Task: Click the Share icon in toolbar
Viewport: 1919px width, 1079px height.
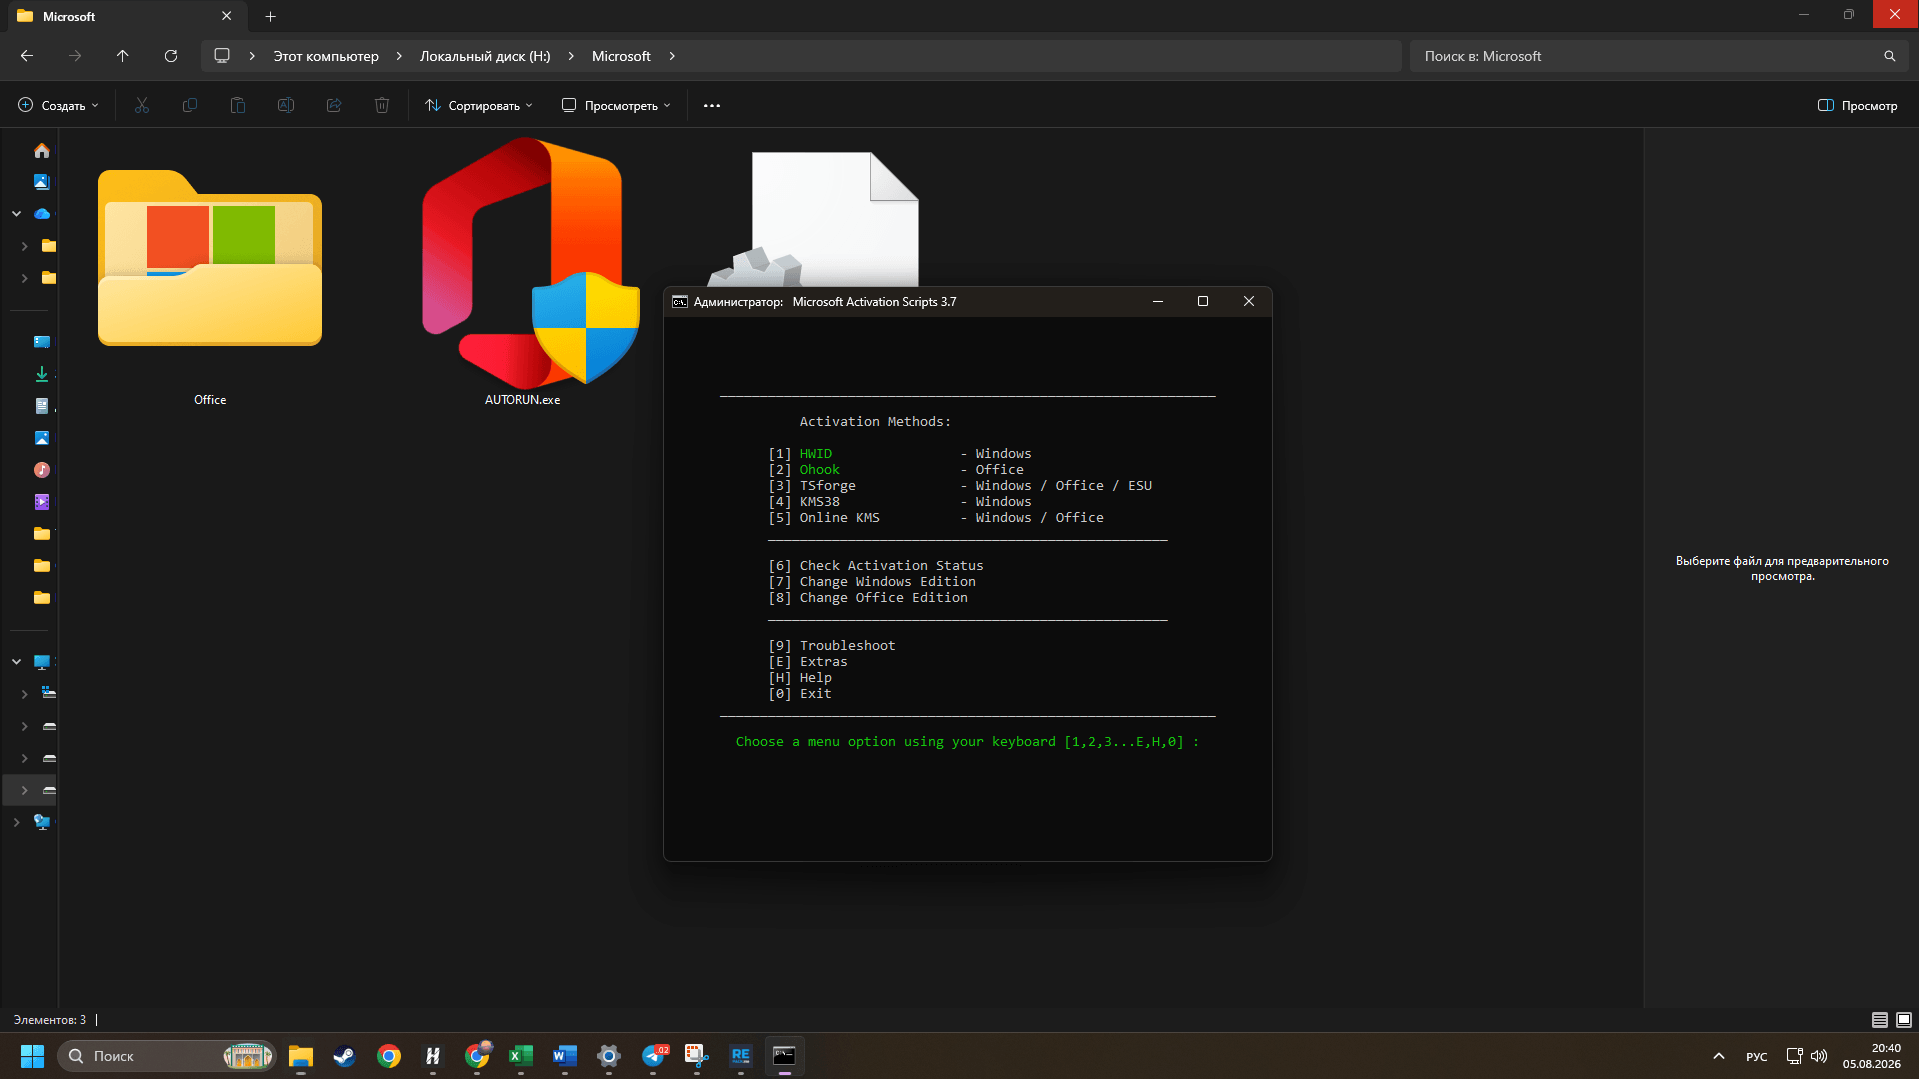Action: (x=334, y=105)
